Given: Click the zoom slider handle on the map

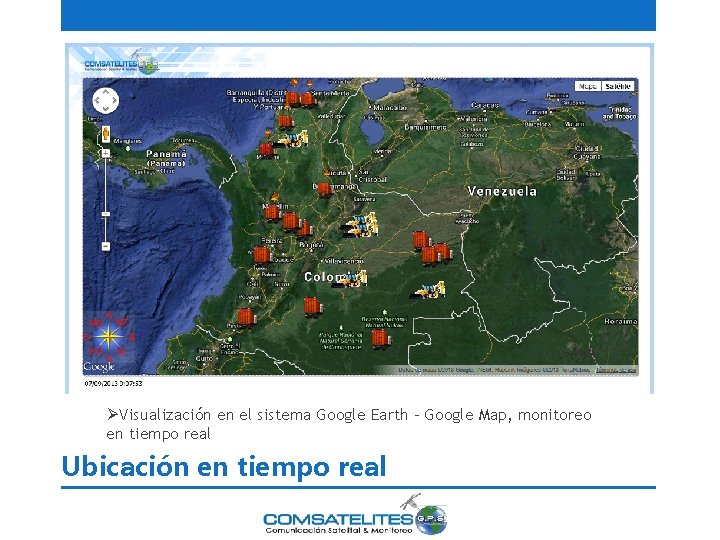Looking at the screenshot, I should click(x=106, y=214).
